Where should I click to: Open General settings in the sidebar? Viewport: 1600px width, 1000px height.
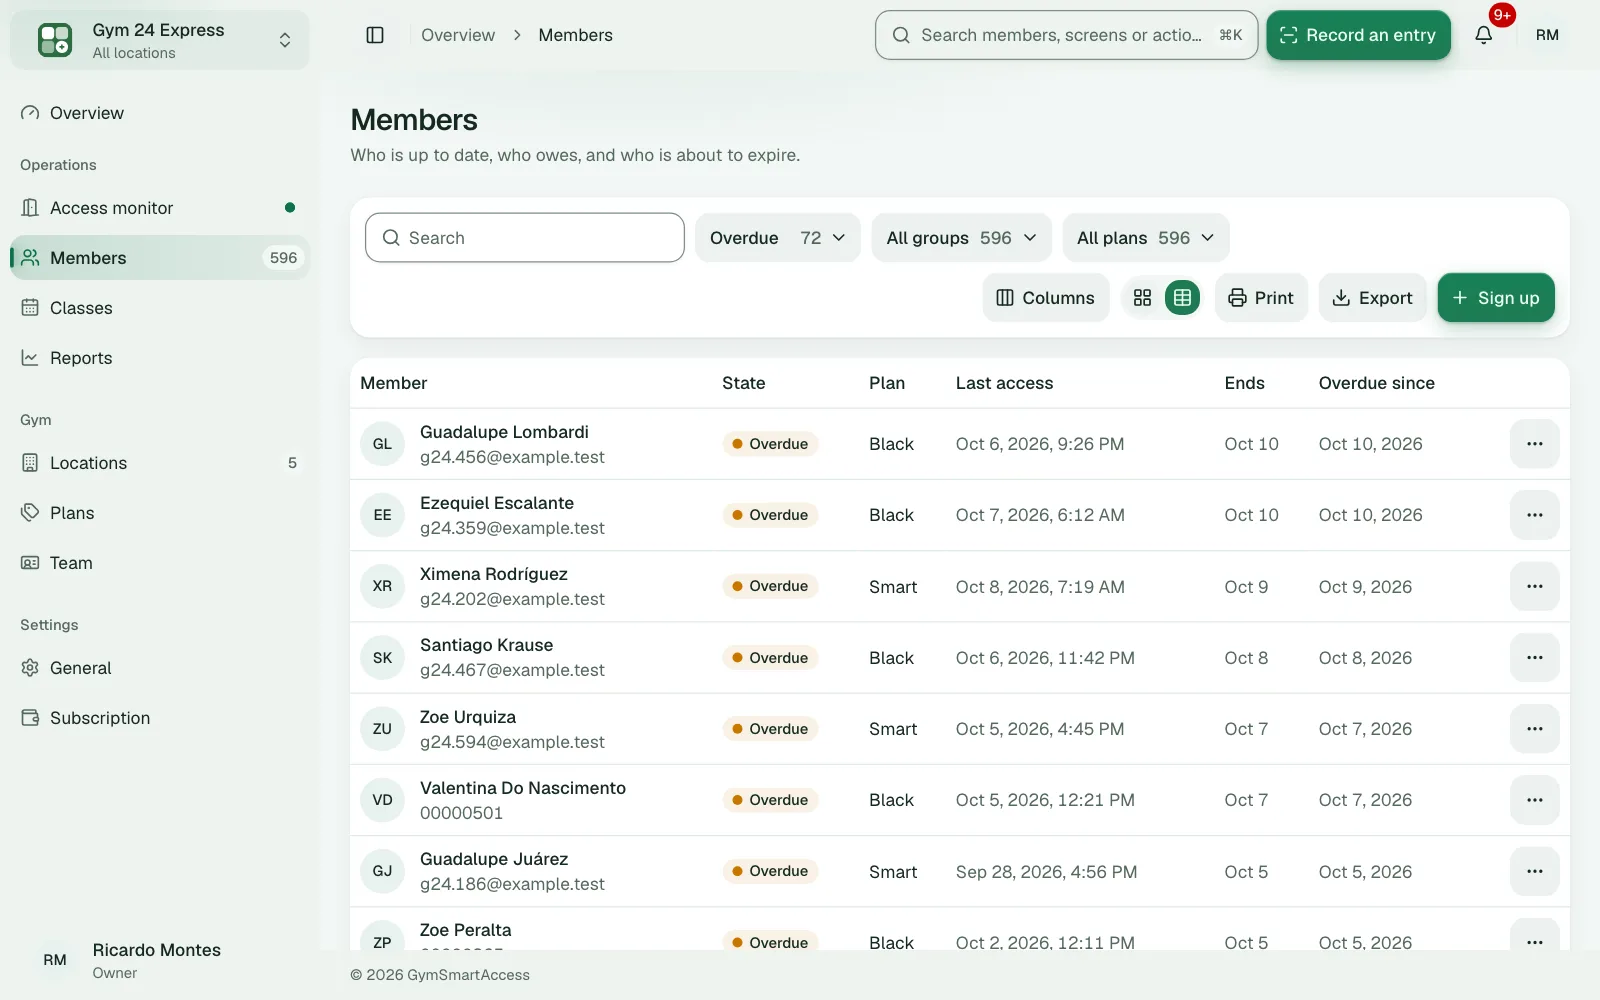[160, 668]
